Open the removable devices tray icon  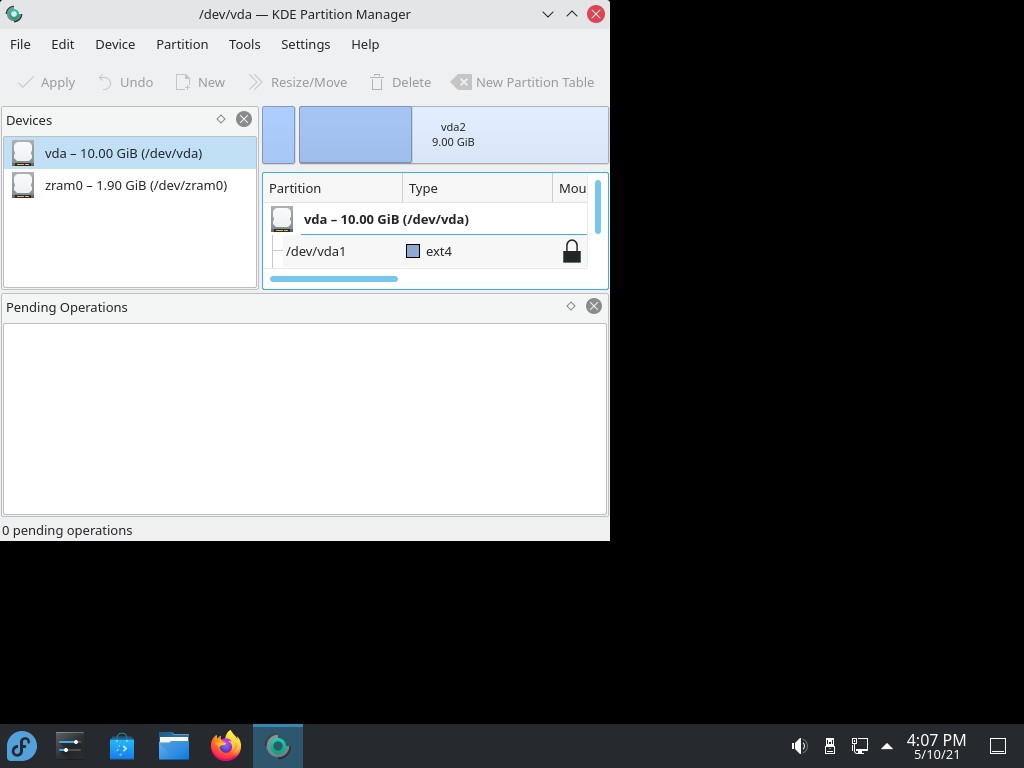(x=830, y=746)
